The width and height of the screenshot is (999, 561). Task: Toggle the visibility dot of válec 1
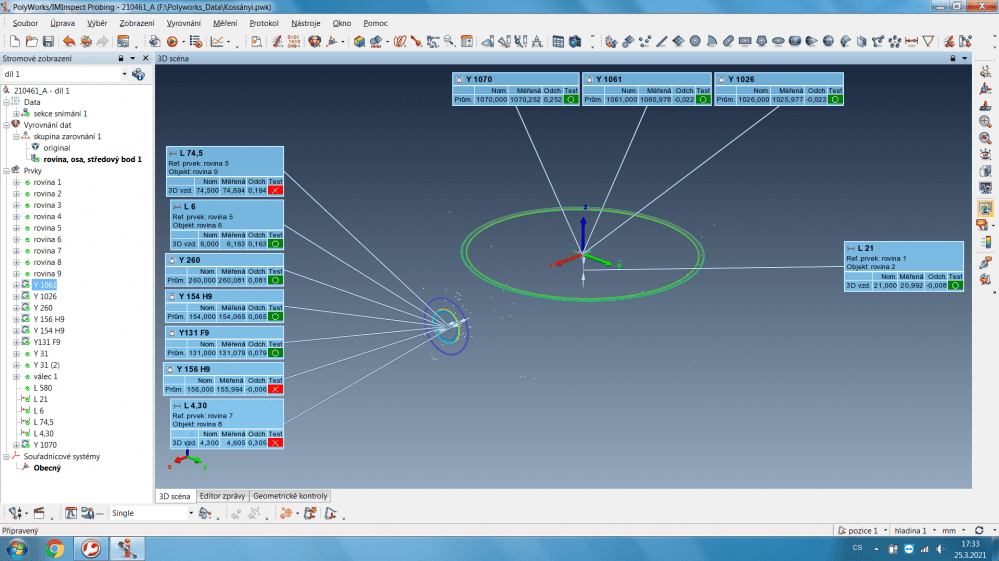click(x=27, y=376)
